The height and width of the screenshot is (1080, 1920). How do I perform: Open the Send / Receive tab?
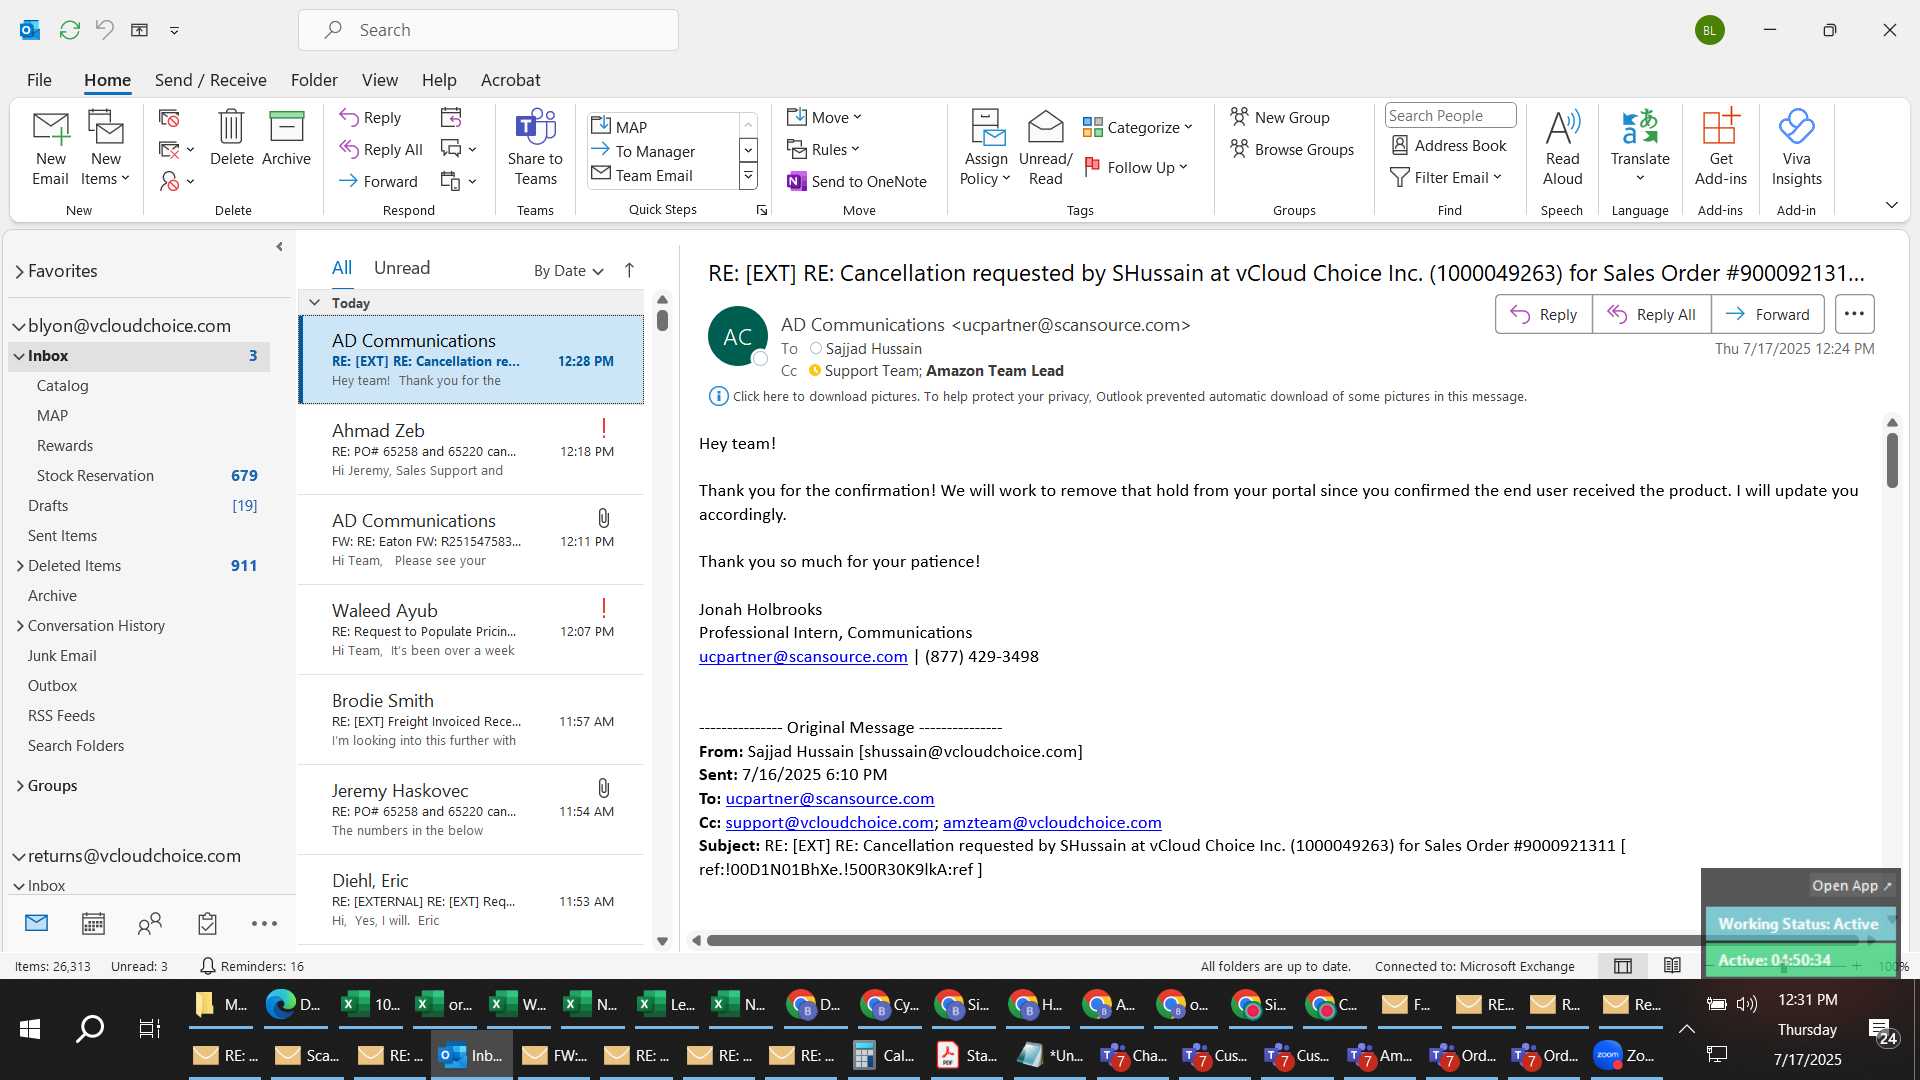(x=210, y=80)
